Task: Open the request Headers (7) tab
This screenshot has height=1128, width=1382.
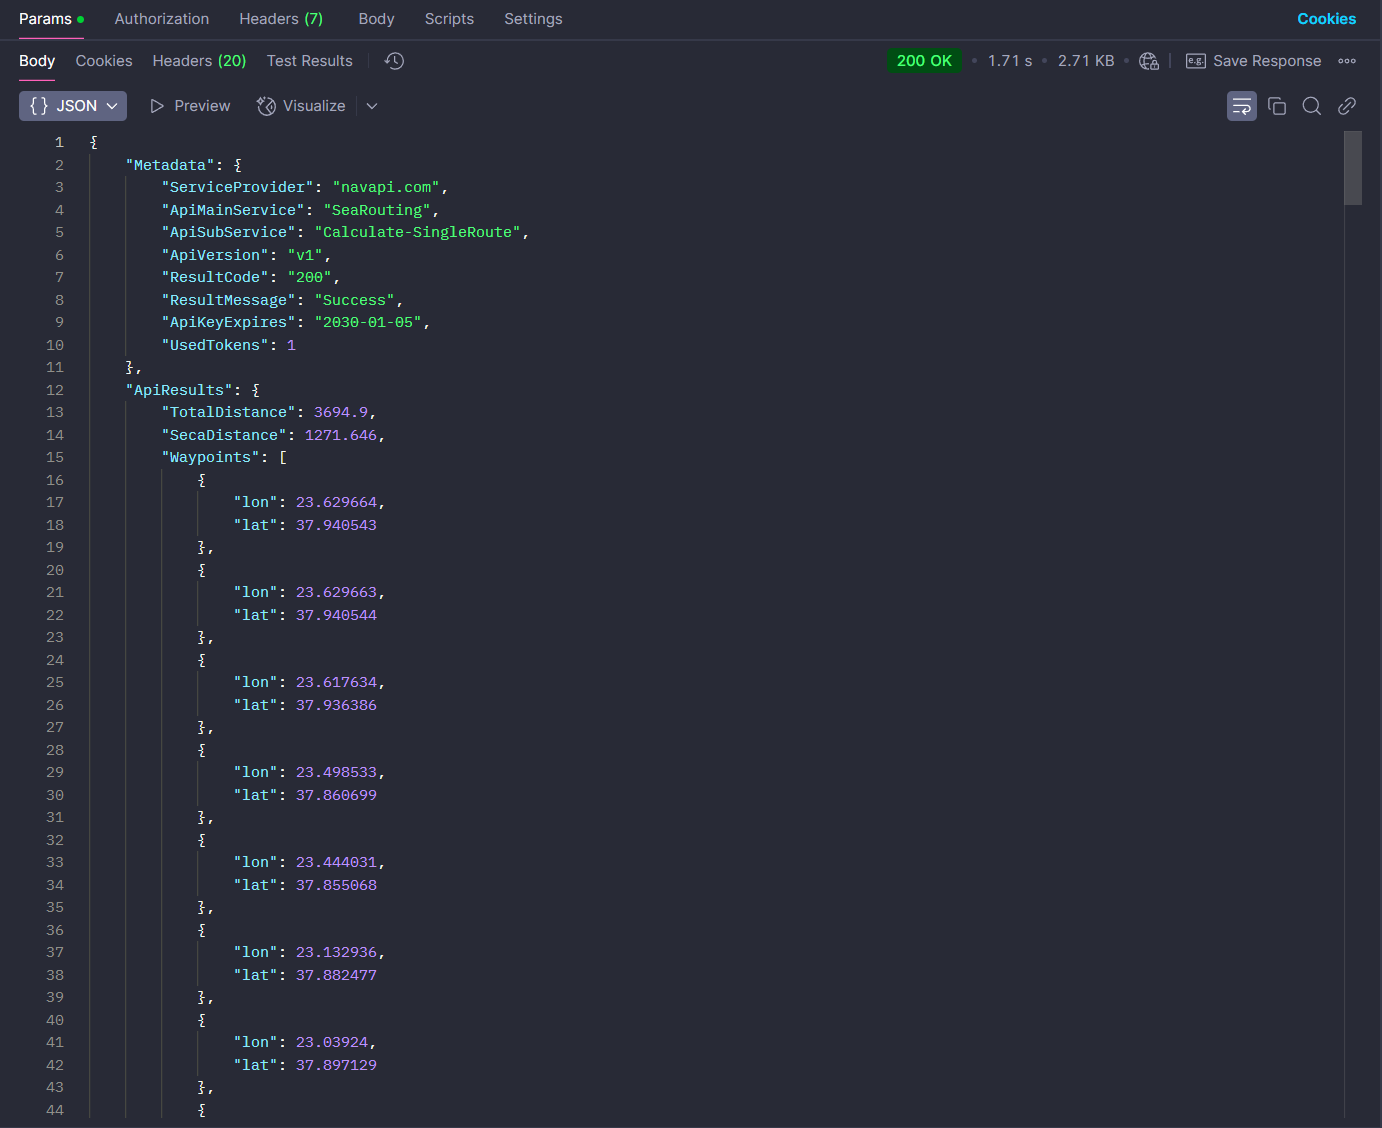Action: point(281,19)
